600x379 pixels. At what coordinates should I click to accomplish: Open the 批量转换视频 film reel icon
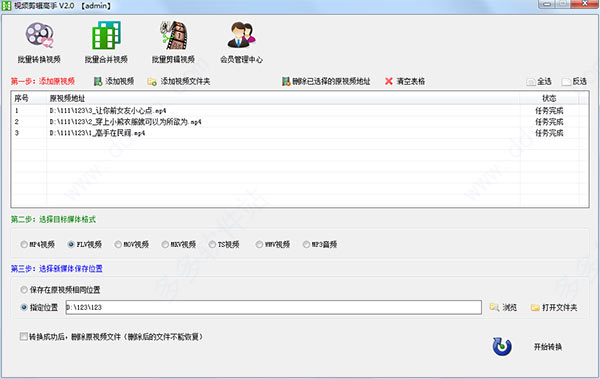(x=39, y=35)
